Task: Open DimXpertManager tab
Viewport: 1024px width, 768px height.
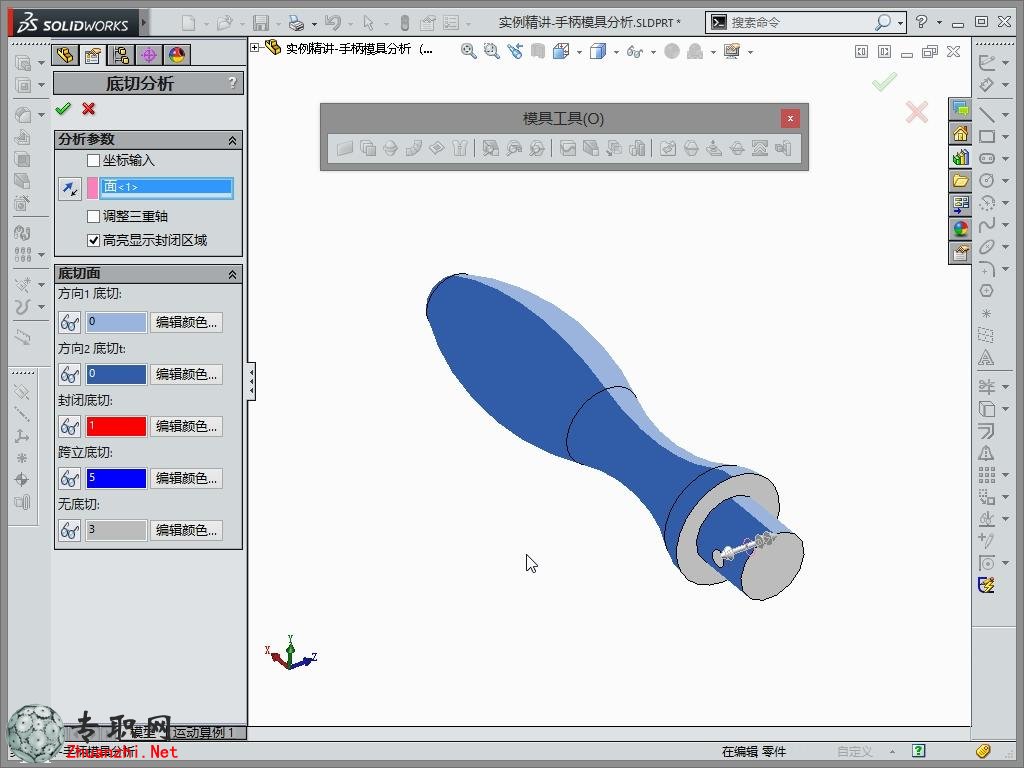Action: pos(149,55)
